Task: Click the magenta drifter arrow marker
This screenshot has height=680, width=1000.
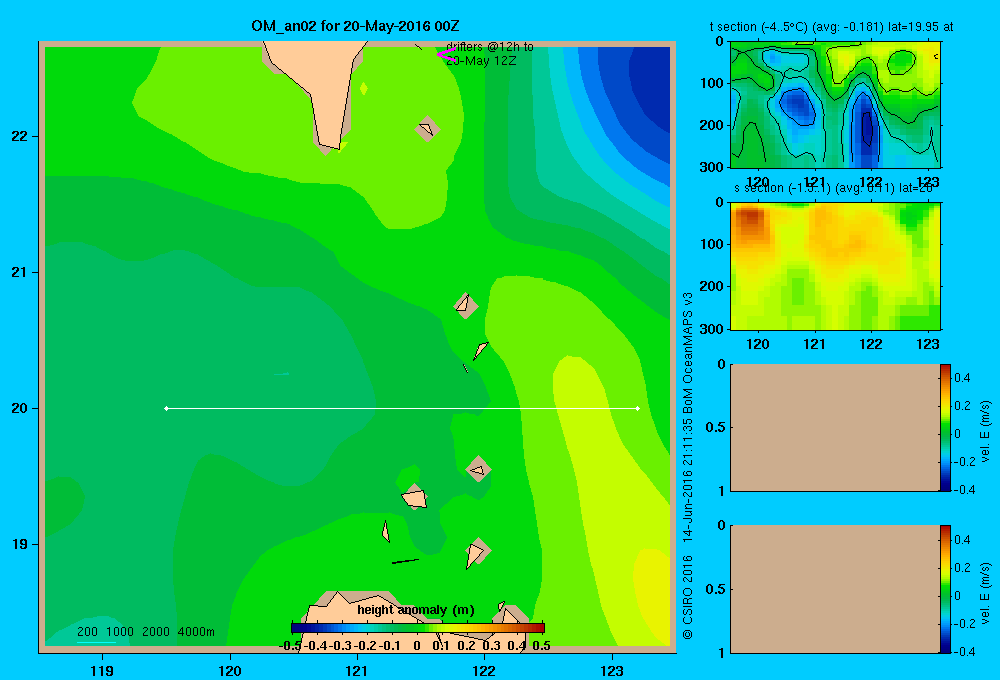Action: click(x=445, y=54)
